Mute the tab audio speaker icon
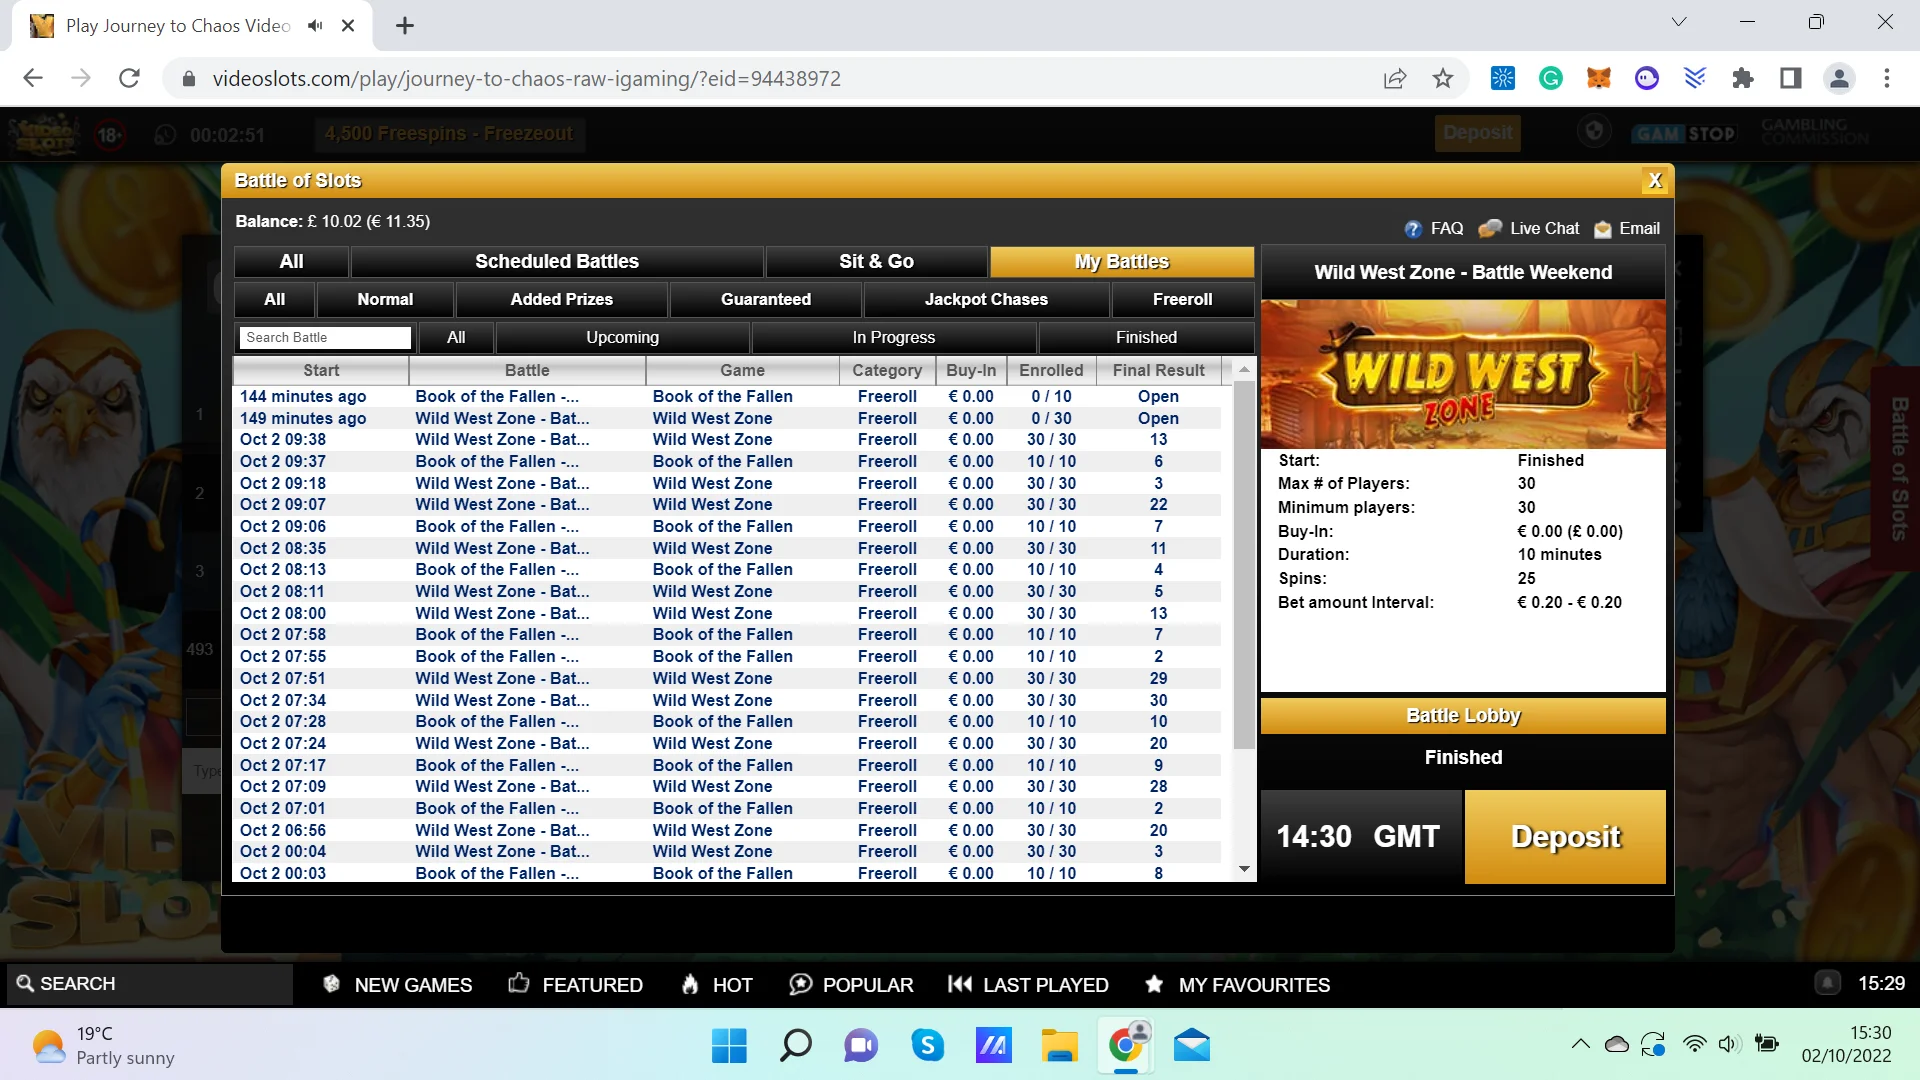 click(316, 26)
